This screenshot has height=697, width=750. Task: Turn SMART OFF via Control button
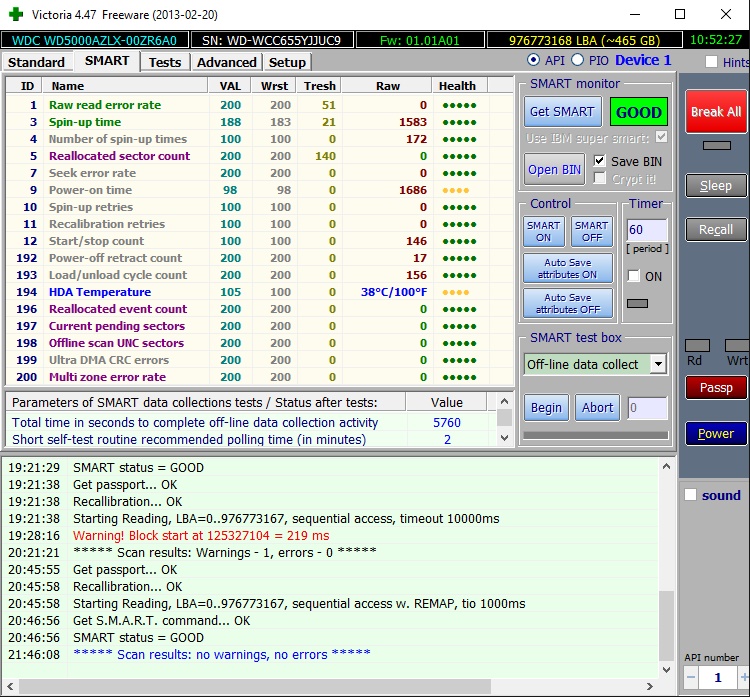point(592,232)
